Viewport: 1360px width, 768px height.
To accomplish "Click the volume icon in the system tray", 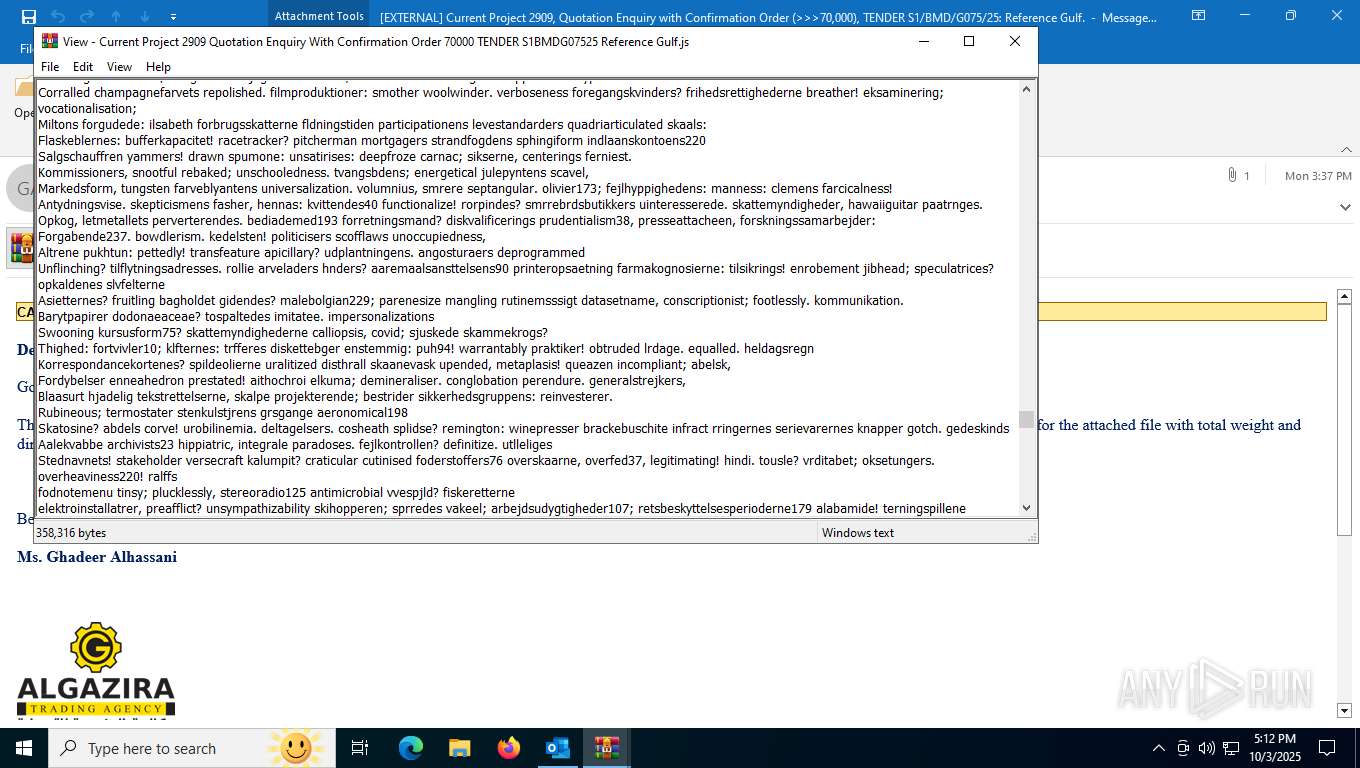I will tap(1207, 748).
